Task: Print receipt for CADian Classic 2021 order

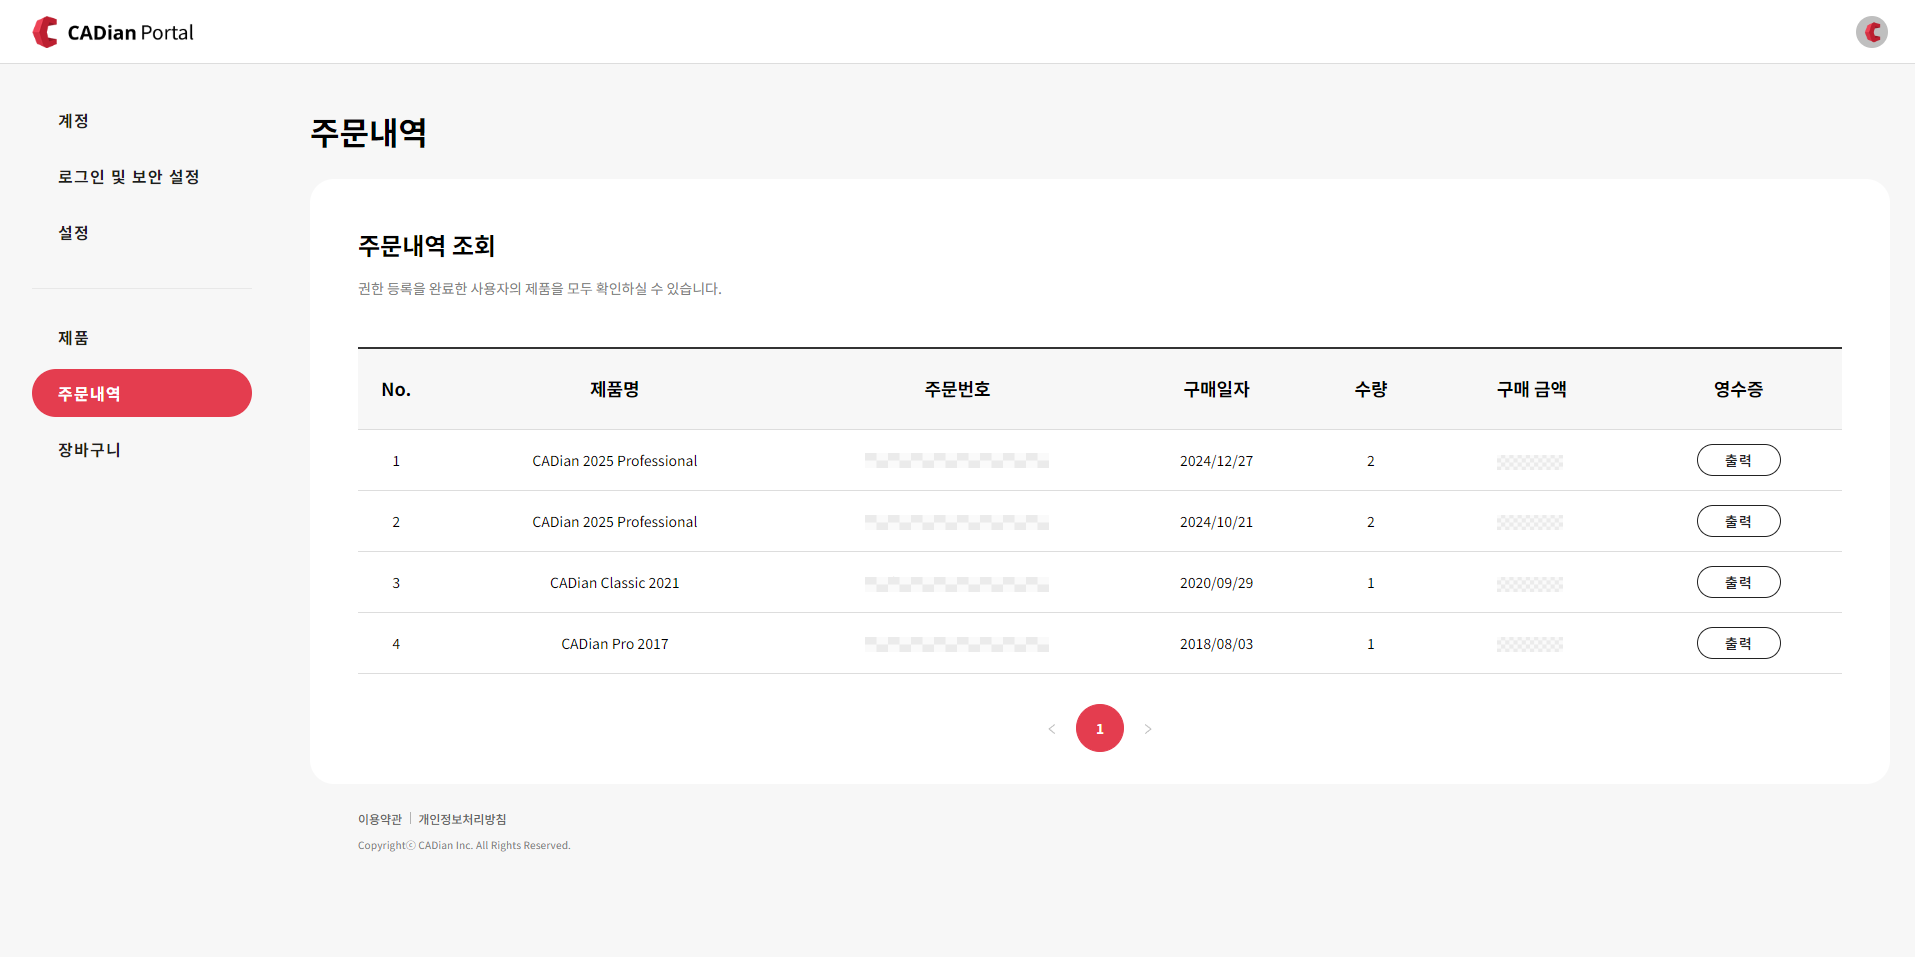Action: tap(1738, 583)
